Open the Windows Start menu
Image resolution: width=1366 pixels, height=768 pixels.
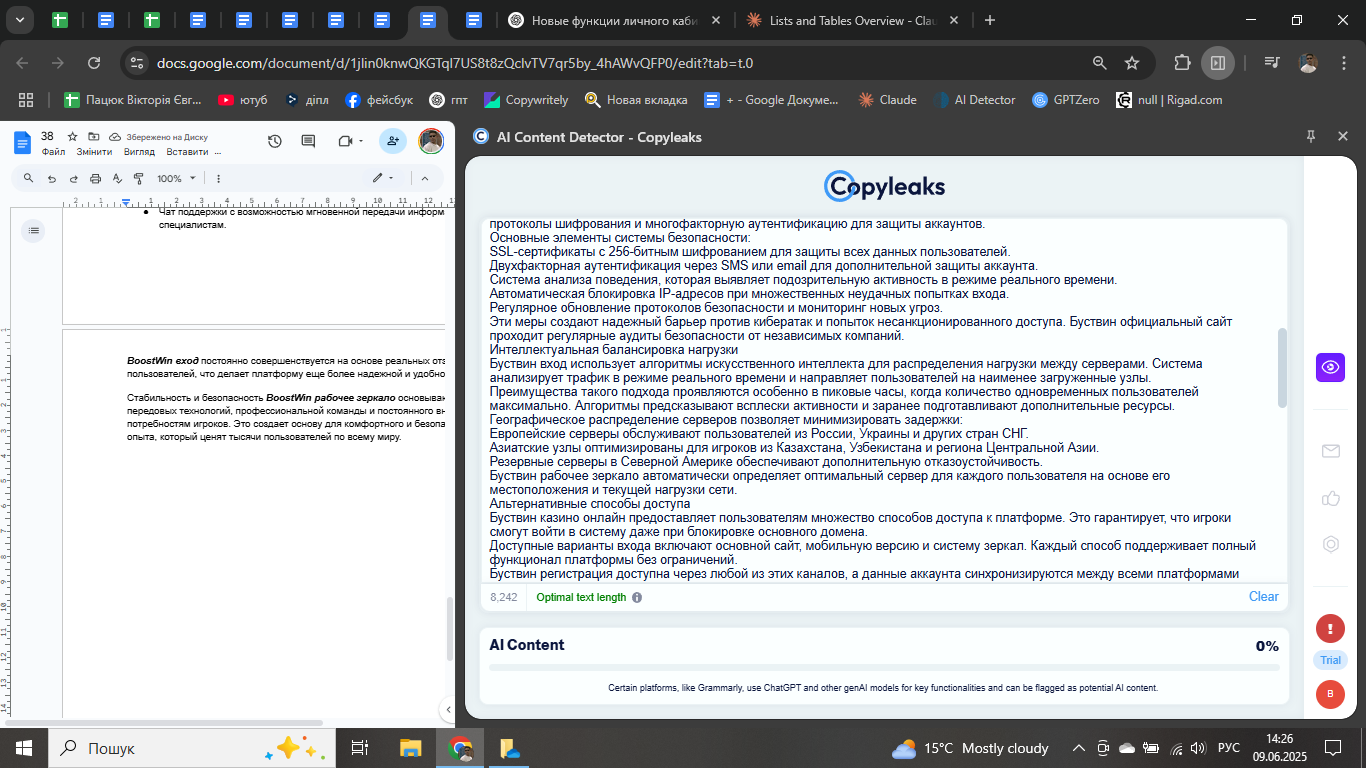point(24,748)
